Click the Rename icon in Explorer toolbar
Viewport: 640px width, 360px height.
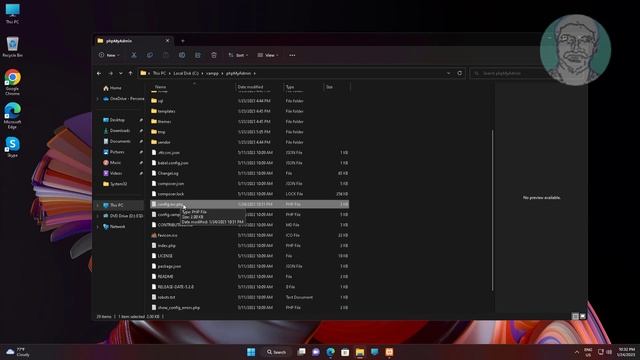tap(182, 55)
